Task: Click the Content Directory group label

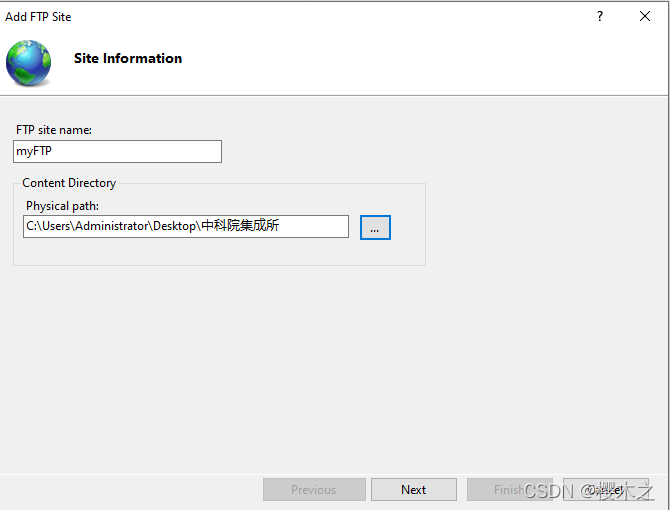Action: coord(69,183)
